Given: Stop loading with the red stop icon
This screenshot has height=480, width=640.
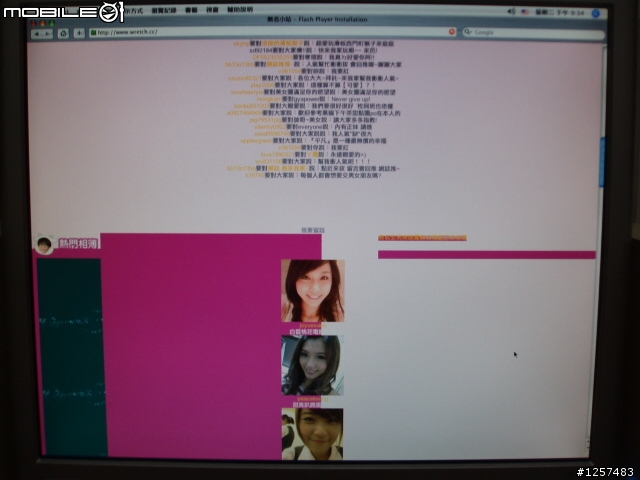Looking at the screenshot, I should click(x=451, y=32).
